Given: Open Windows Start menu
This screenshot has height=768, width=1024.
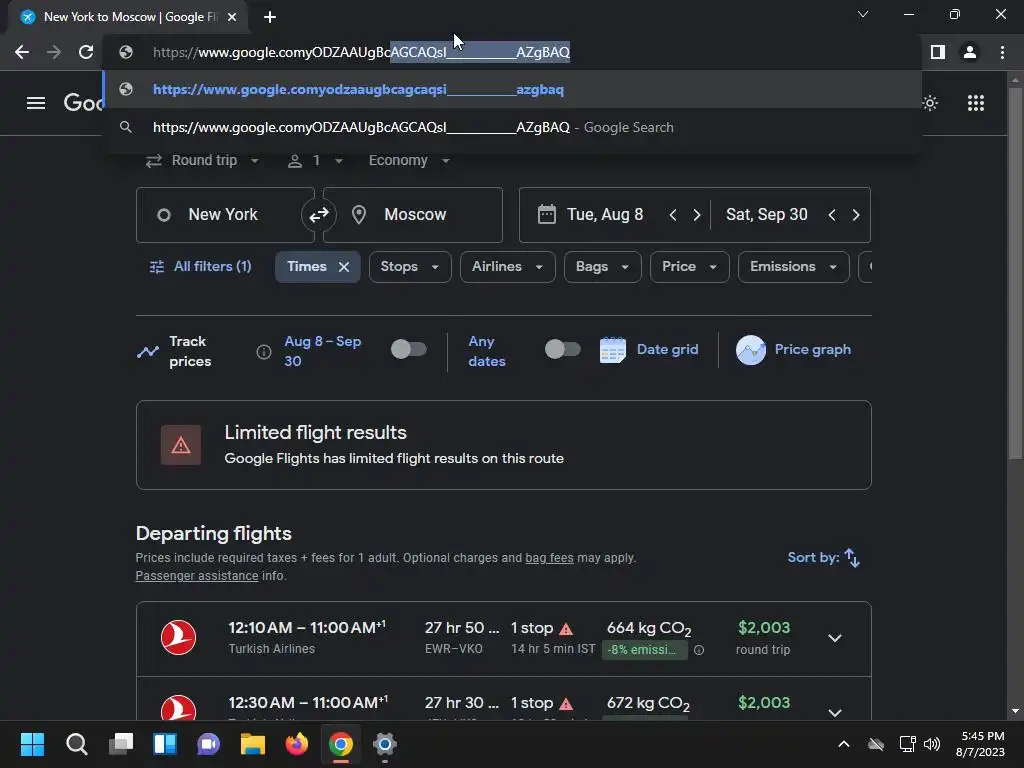Looking at the screenshot, I should pyautogui.click(x=32, y=744).
